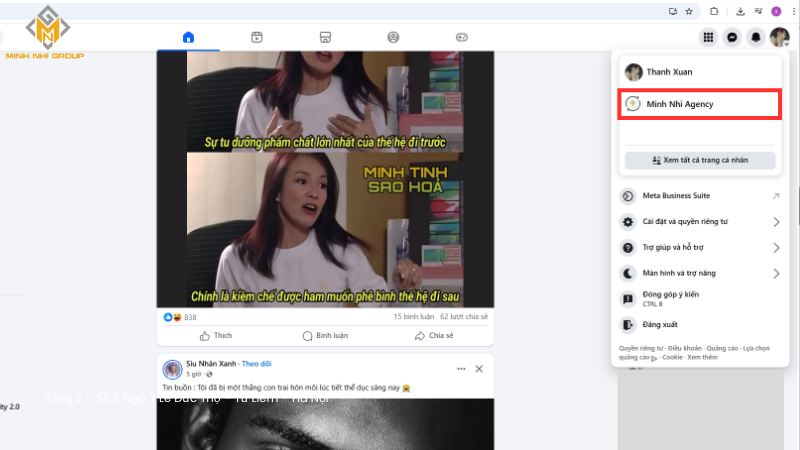Viewport: 800px width, 450px height.
Task: Expand chevron beside Trợ giúp và hỗ trợ
Action: [x=776, y=248]
